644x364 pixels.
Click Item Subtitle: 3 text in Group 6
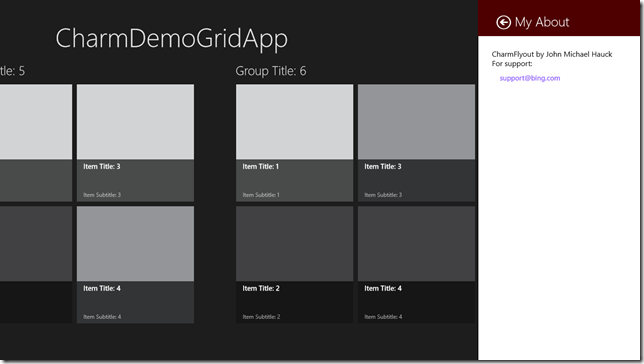click(x=383, y=195)
